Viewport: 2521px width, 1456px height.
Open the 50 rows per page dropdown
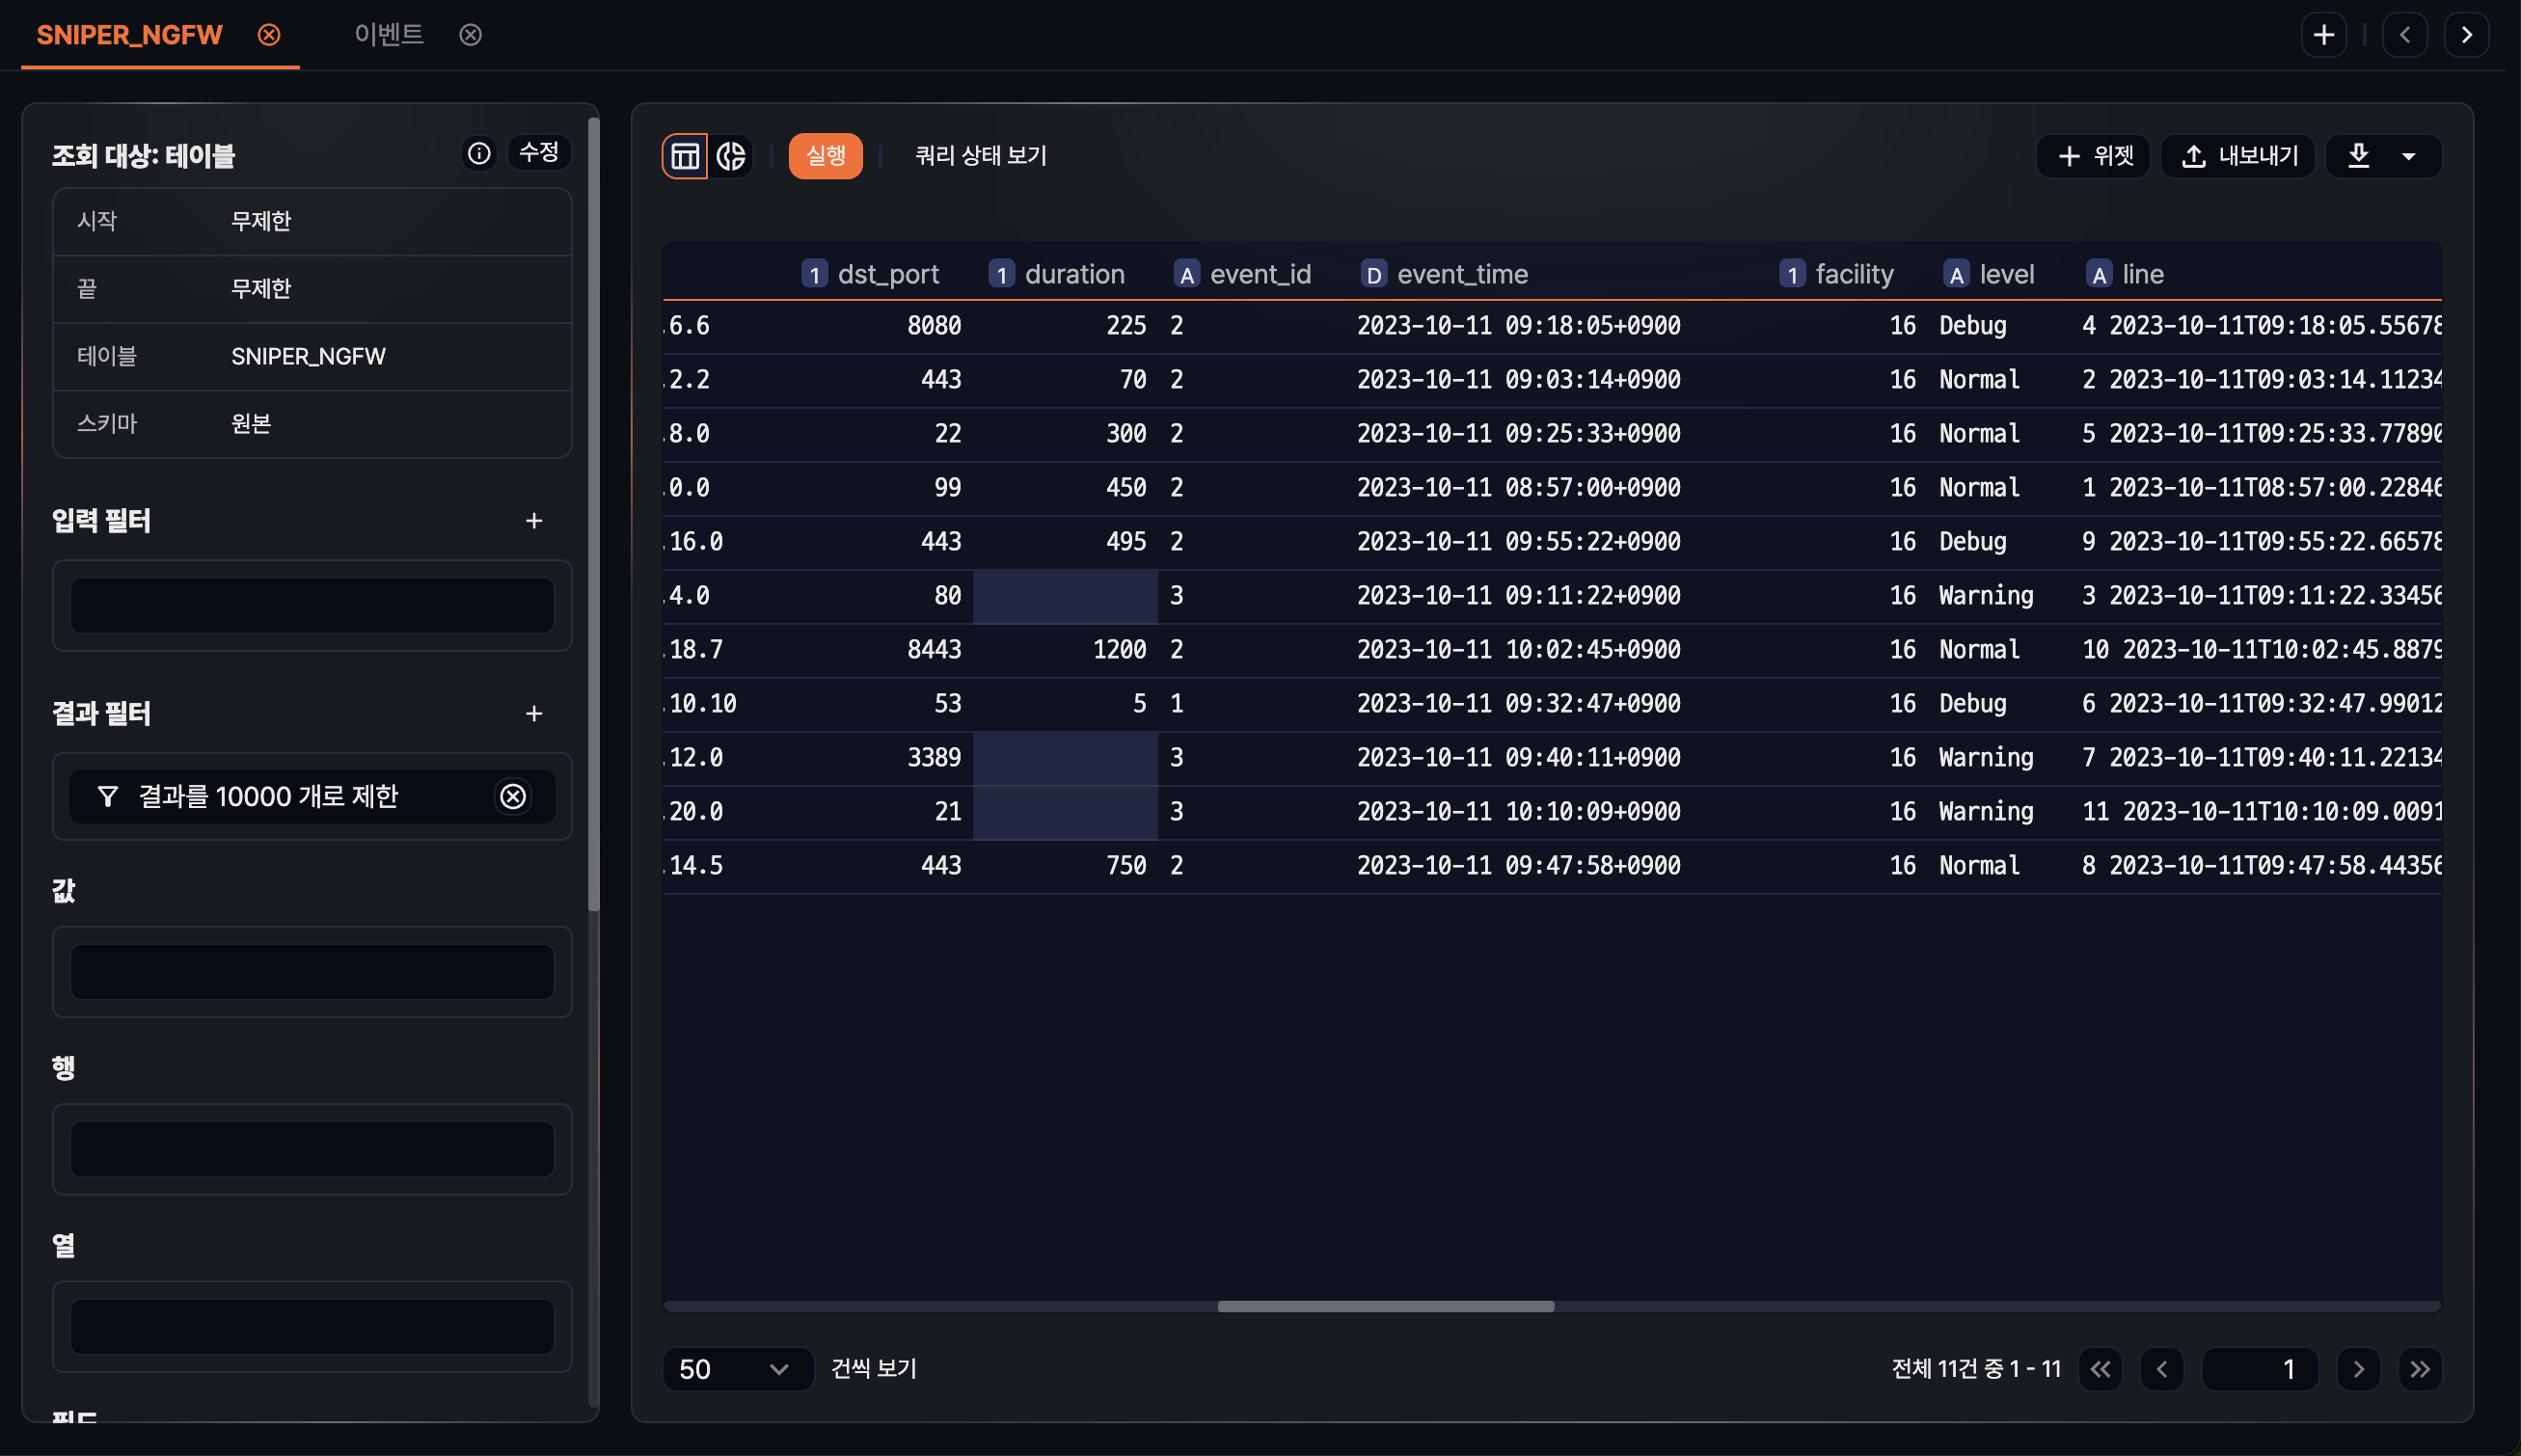tap(736, 1369)
